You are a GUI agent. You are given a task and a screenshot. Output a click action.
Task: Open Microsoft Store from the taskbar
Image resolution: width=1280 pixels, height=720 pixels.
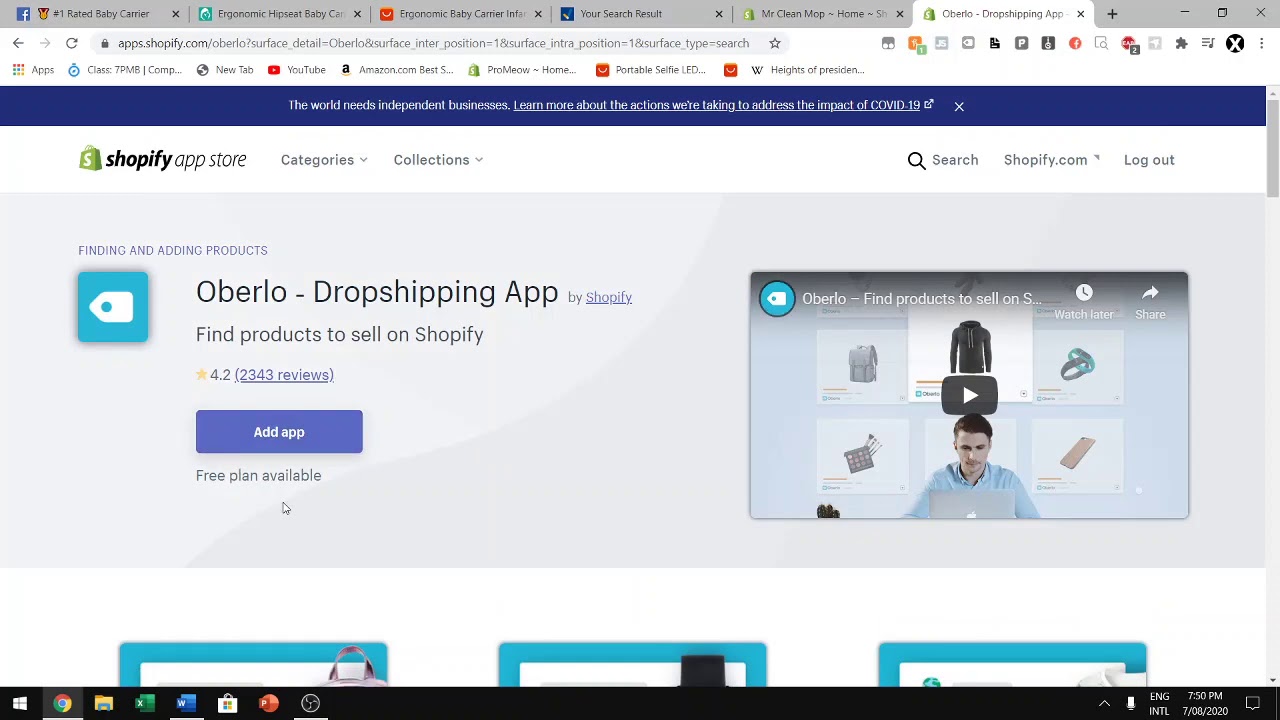click(227, 703)
